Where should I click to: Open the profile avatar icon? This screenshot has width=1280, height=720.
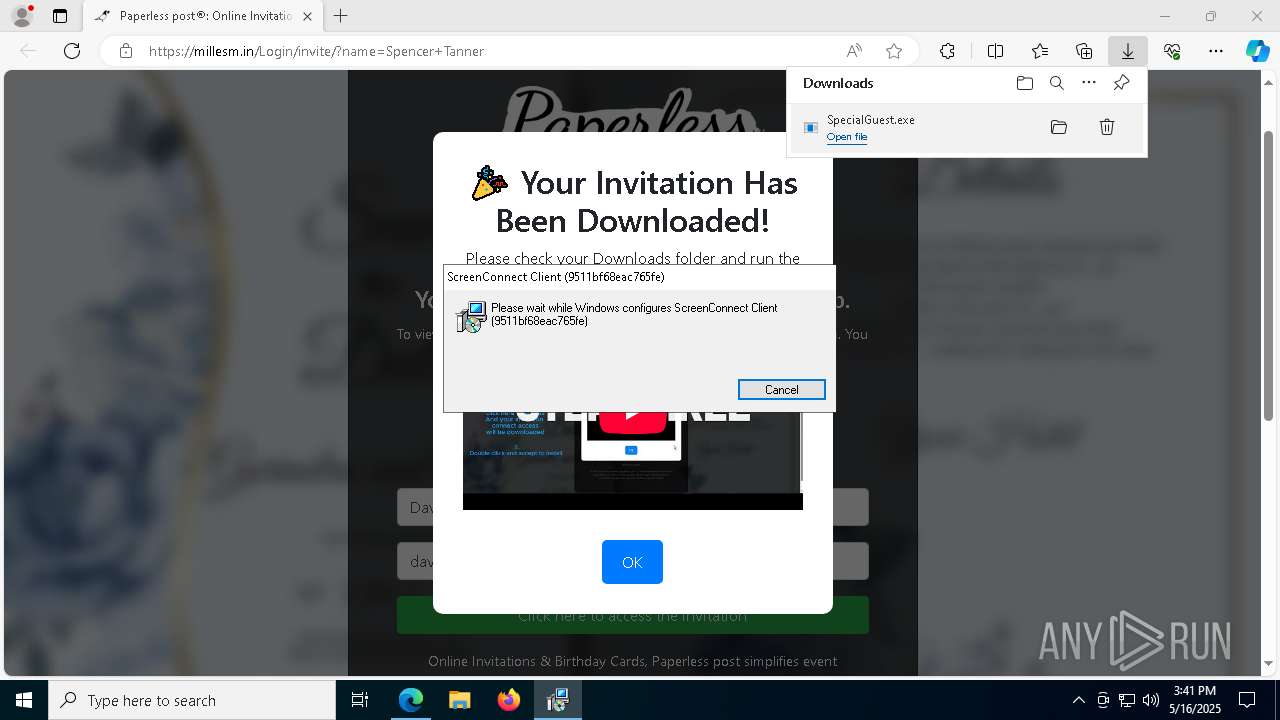click(x=22, y=16)
